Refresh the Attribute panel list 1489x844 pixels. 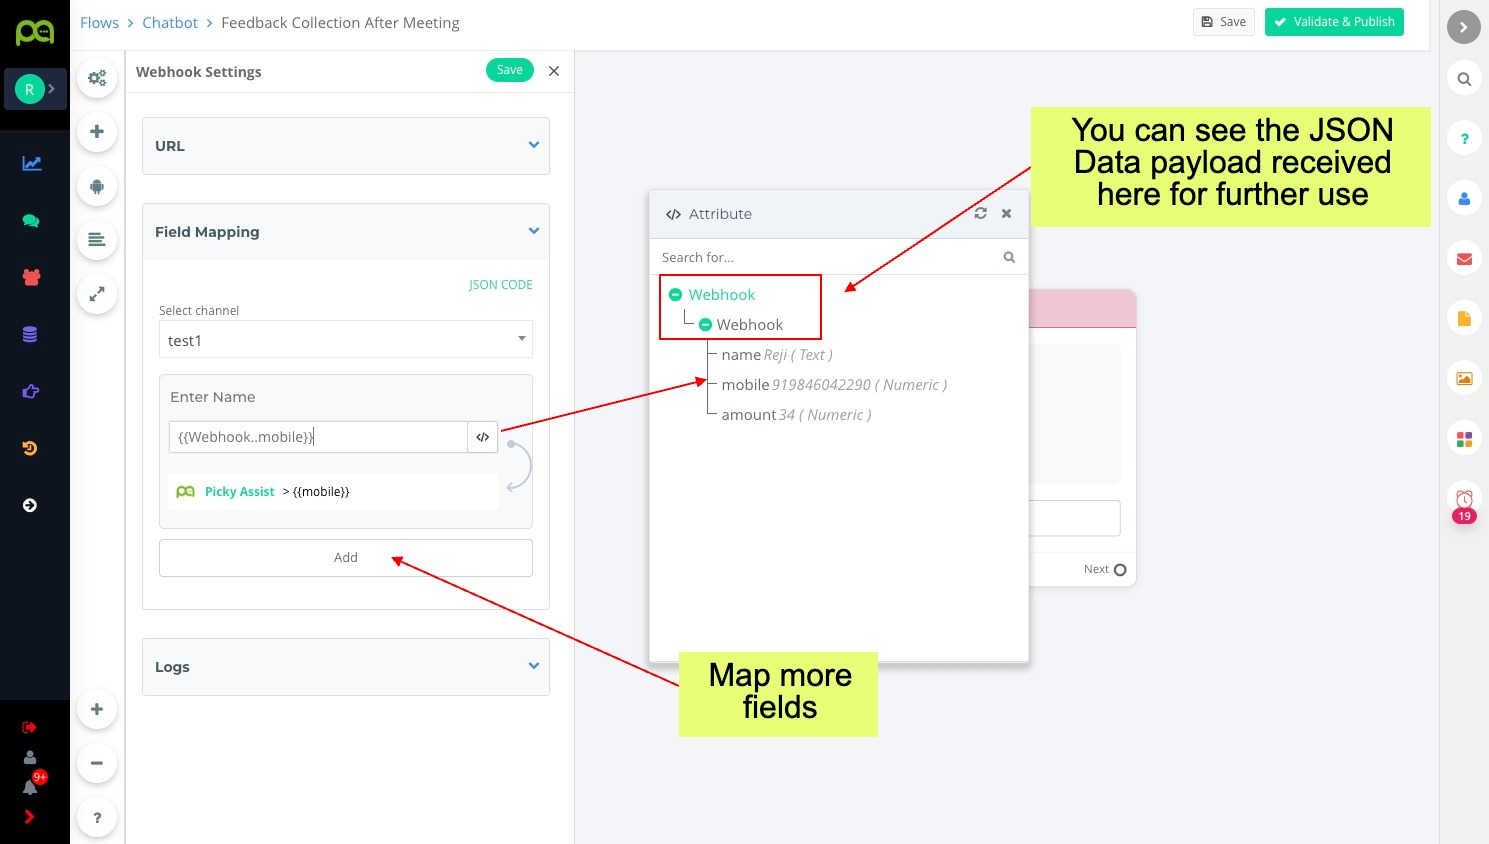coord(980,214)
